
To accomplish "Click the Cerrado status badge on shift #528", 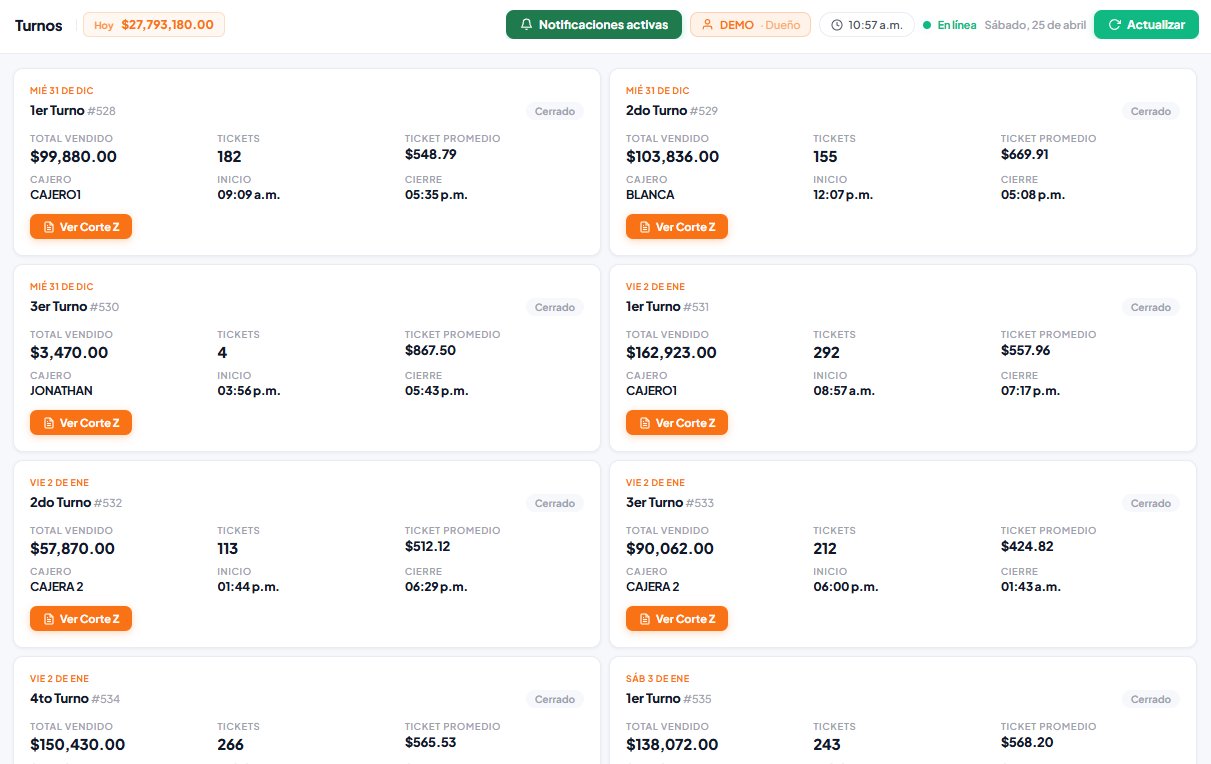I will click(554, 111).
